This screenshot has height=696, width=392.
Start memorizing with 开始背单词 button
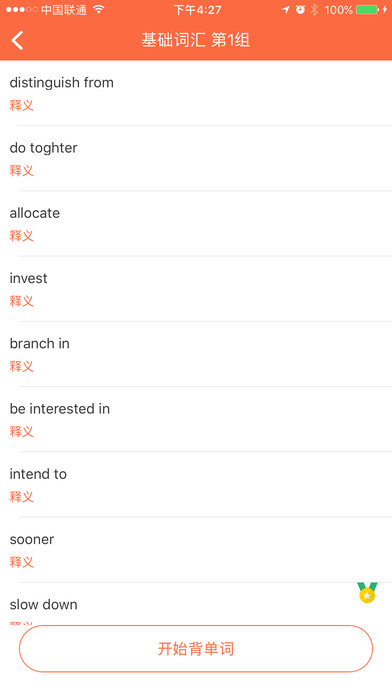(x=196, y=649)
